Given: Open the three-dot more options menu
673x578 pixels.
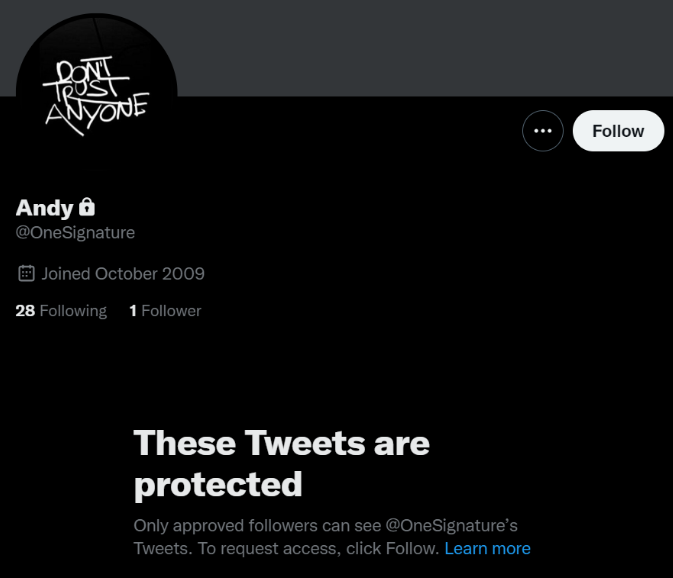Looking at the screenshot, I should click(543, 131).
